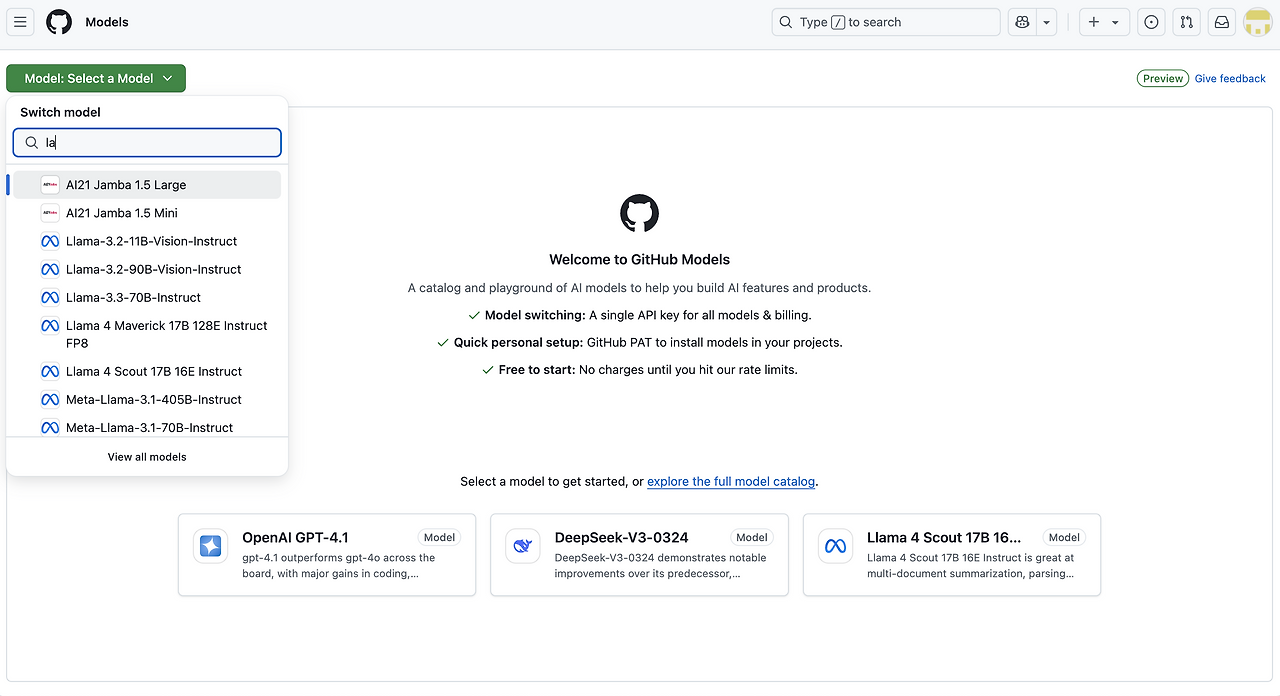Click the Free to start checklist line

[640, 369]
